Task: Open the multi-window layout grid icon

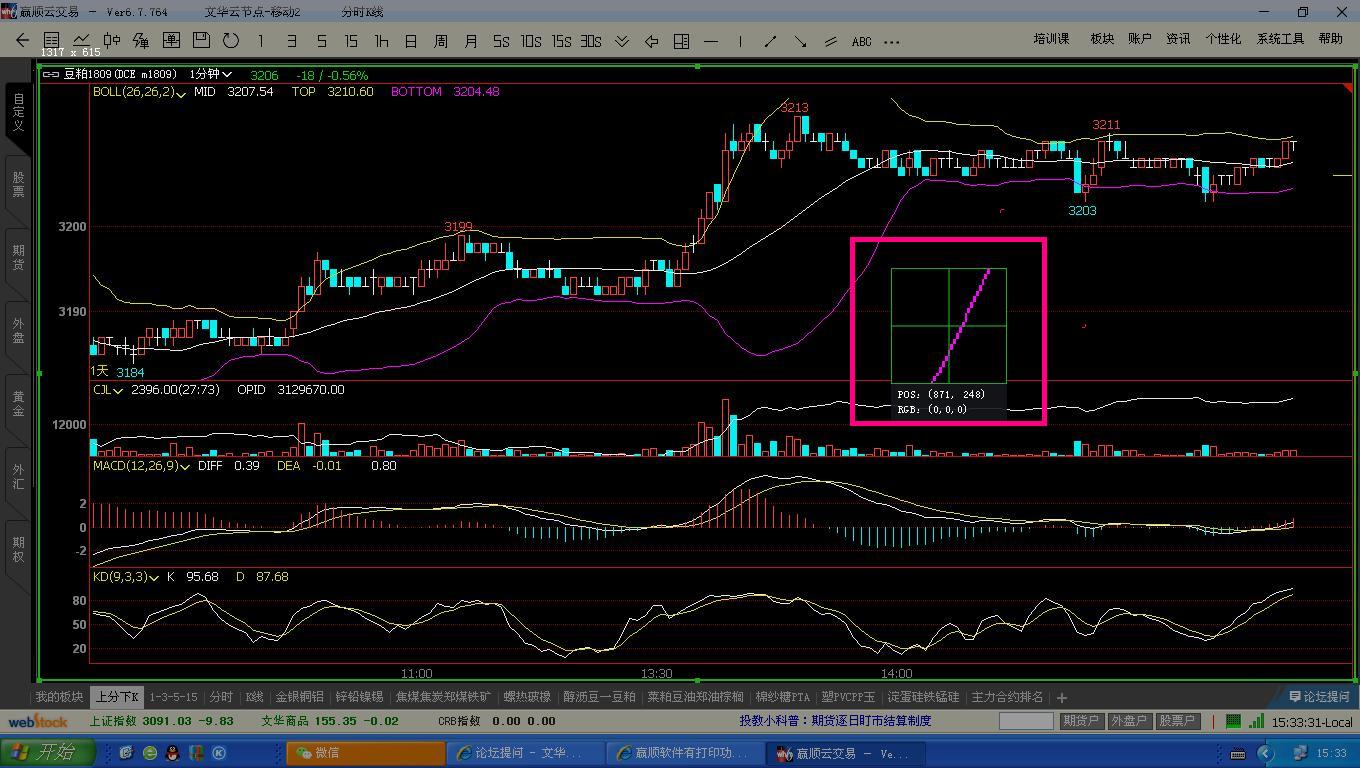Action: point(681,41)
